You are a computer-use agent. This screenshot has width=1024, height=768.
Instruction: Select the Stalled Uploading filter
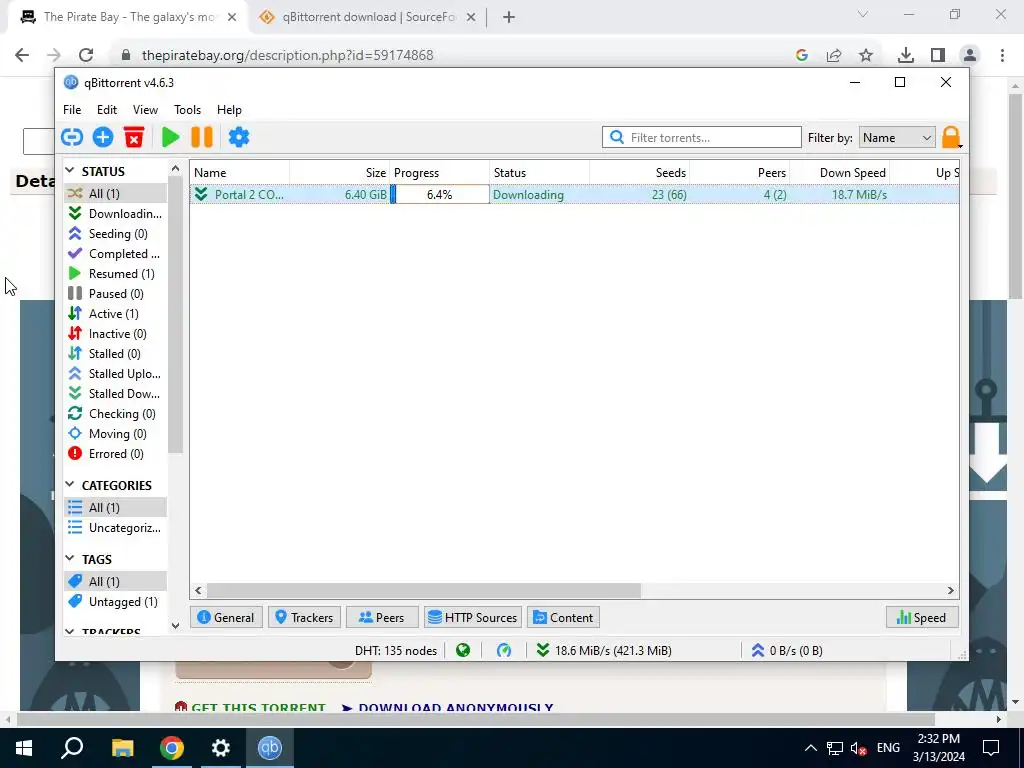[115, 374]
